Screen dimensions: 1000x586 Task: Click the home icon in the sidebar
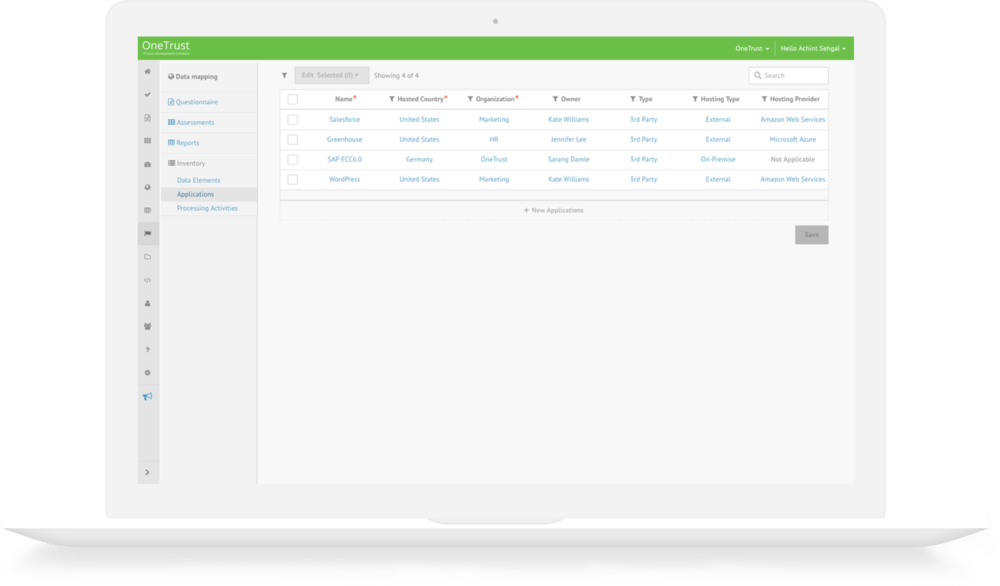click(147, 71)
